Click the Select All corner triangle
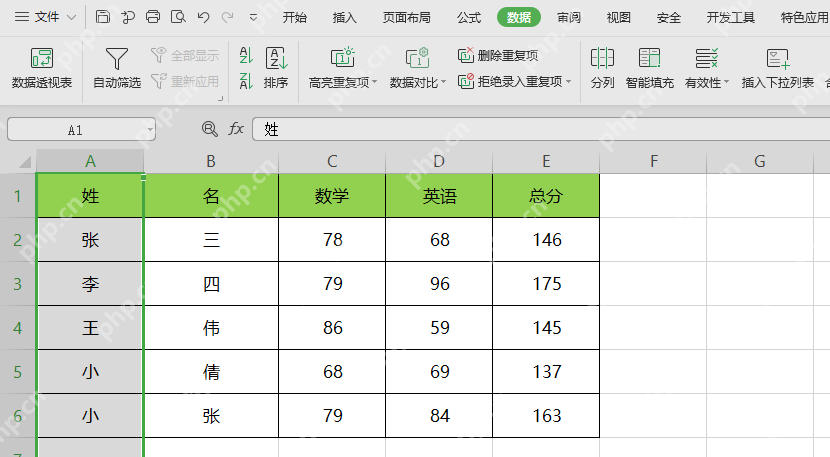The height and width of the screenshot is (457, 830). (24, 162)
